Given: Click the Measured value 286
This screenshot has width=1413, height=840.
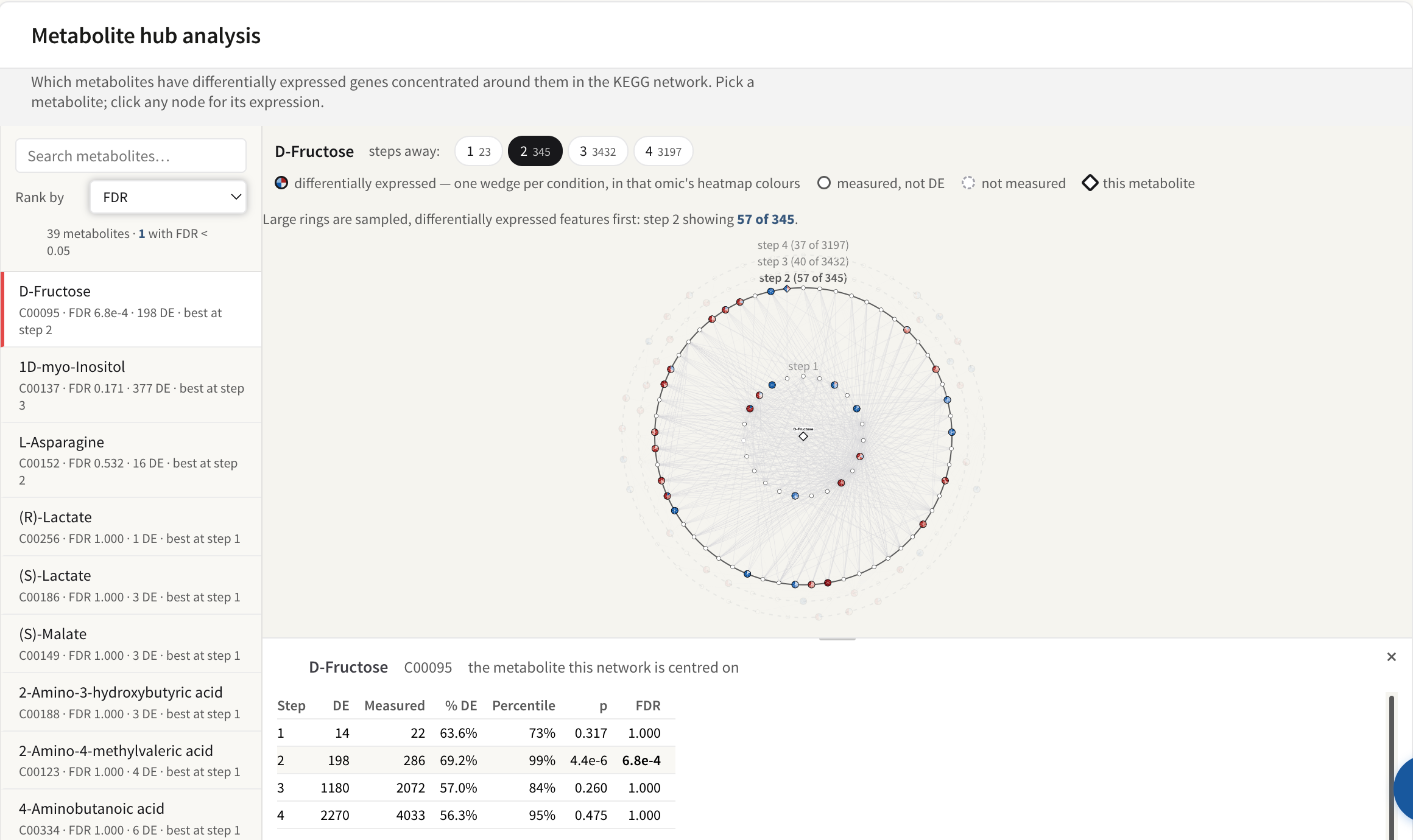Looking at the screenshot, I should coord(413,760).
